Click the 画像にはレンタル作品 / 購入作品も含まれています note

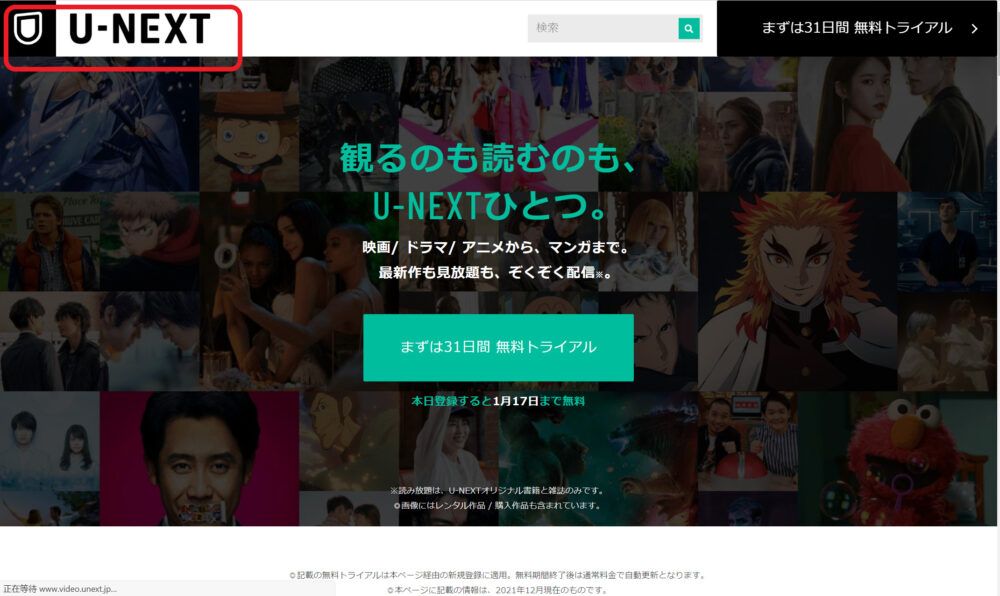[497, 505]
